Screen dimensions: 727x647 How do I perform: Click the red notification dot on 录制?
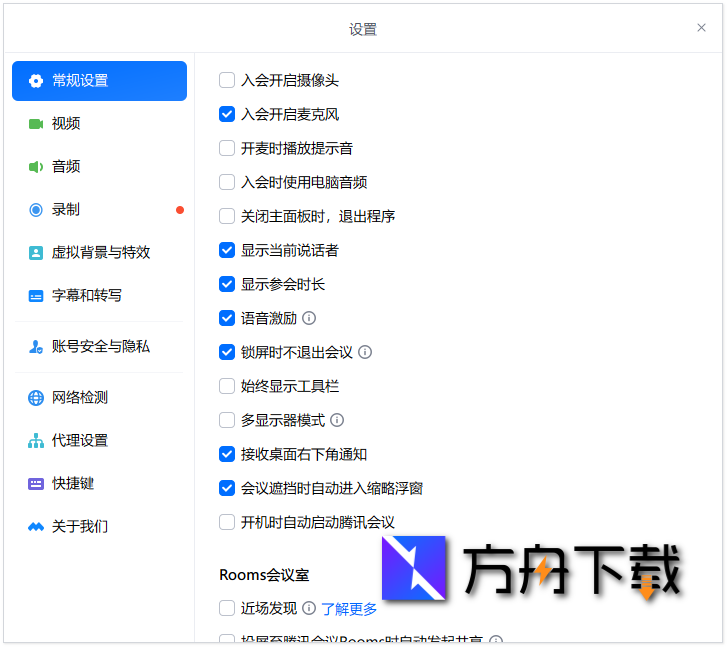(180, 210)
